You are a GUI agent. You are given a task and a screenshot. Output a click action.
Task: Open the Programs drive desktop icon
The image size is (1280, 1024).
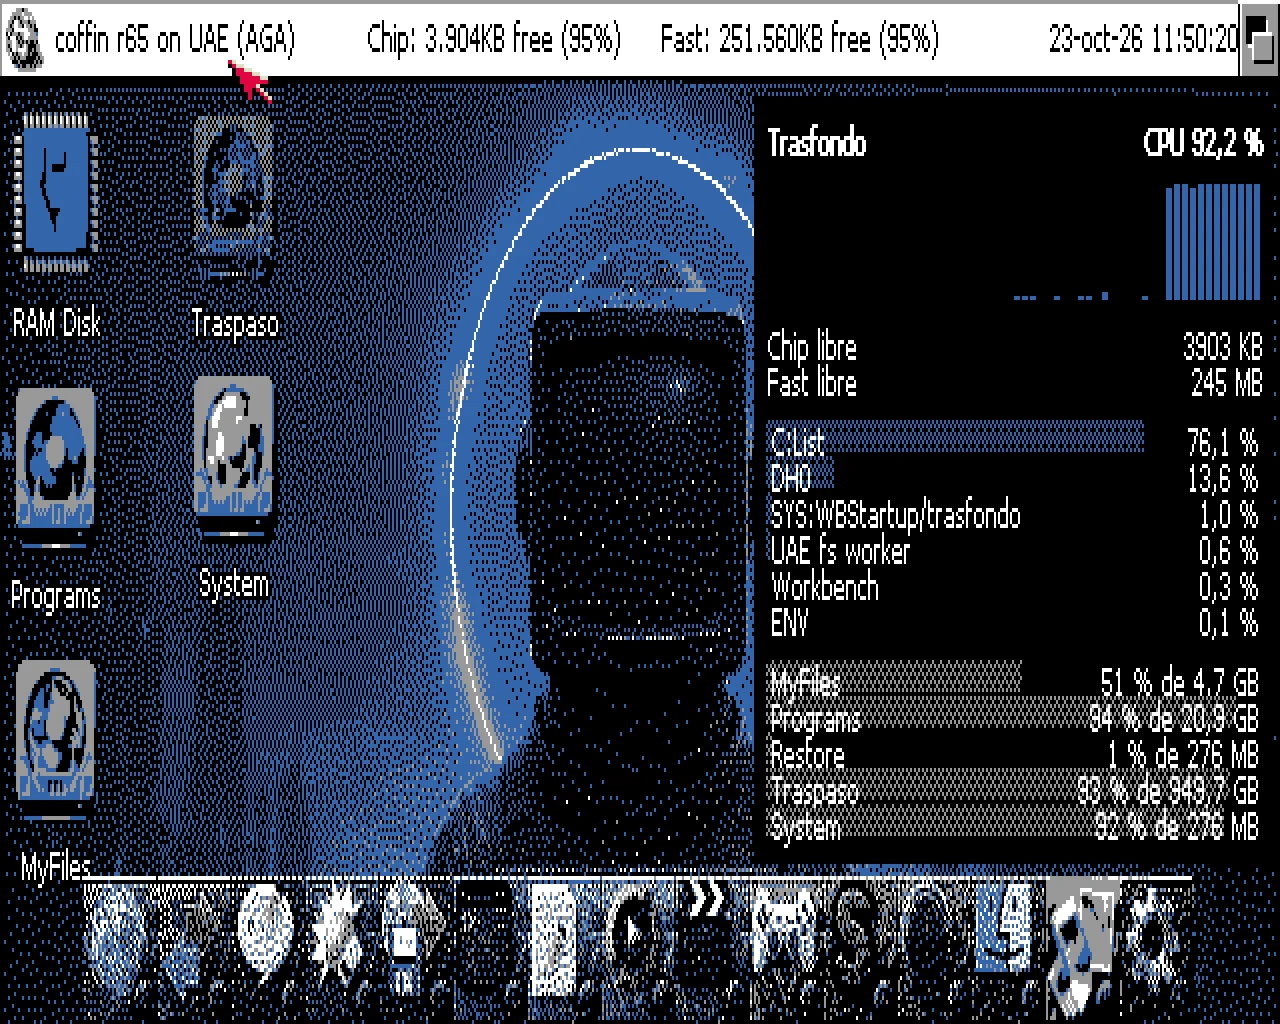(55, 468)
